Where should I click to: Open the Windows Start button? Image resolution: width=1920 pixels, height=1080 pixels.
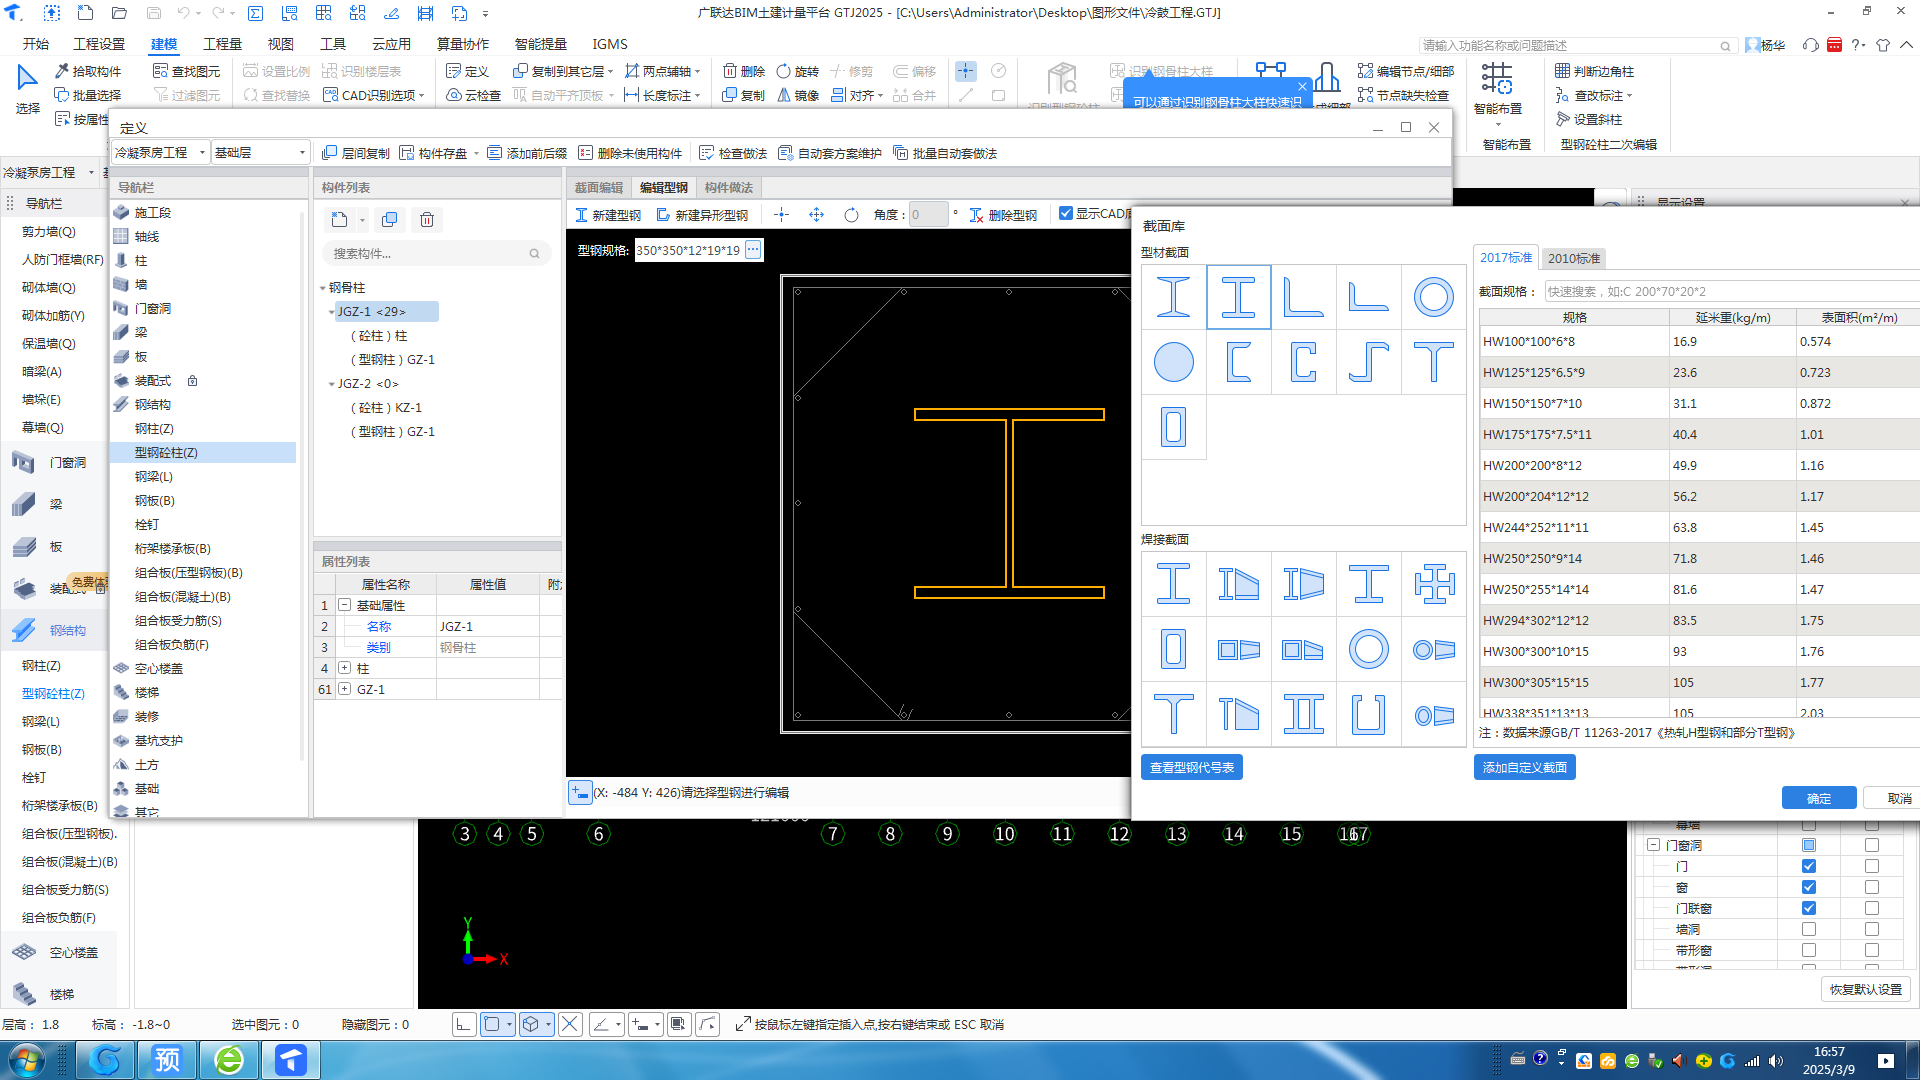tap(27, 1059)
